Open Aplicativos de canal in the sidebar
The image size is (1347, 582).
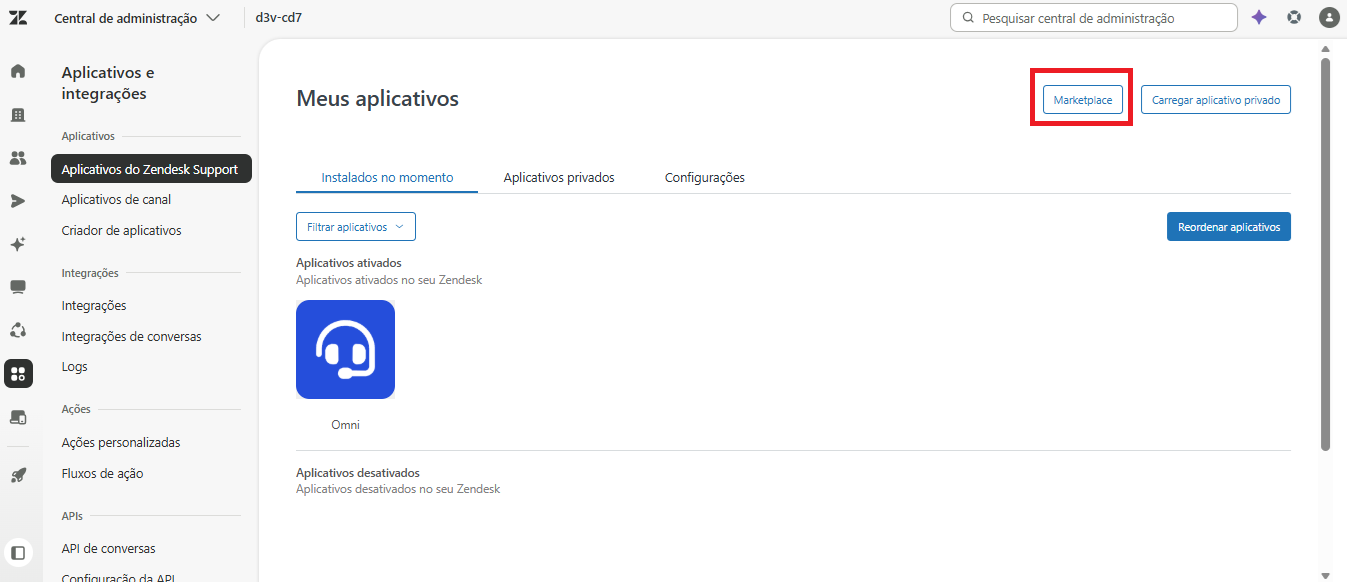click(x=116, y=200)
